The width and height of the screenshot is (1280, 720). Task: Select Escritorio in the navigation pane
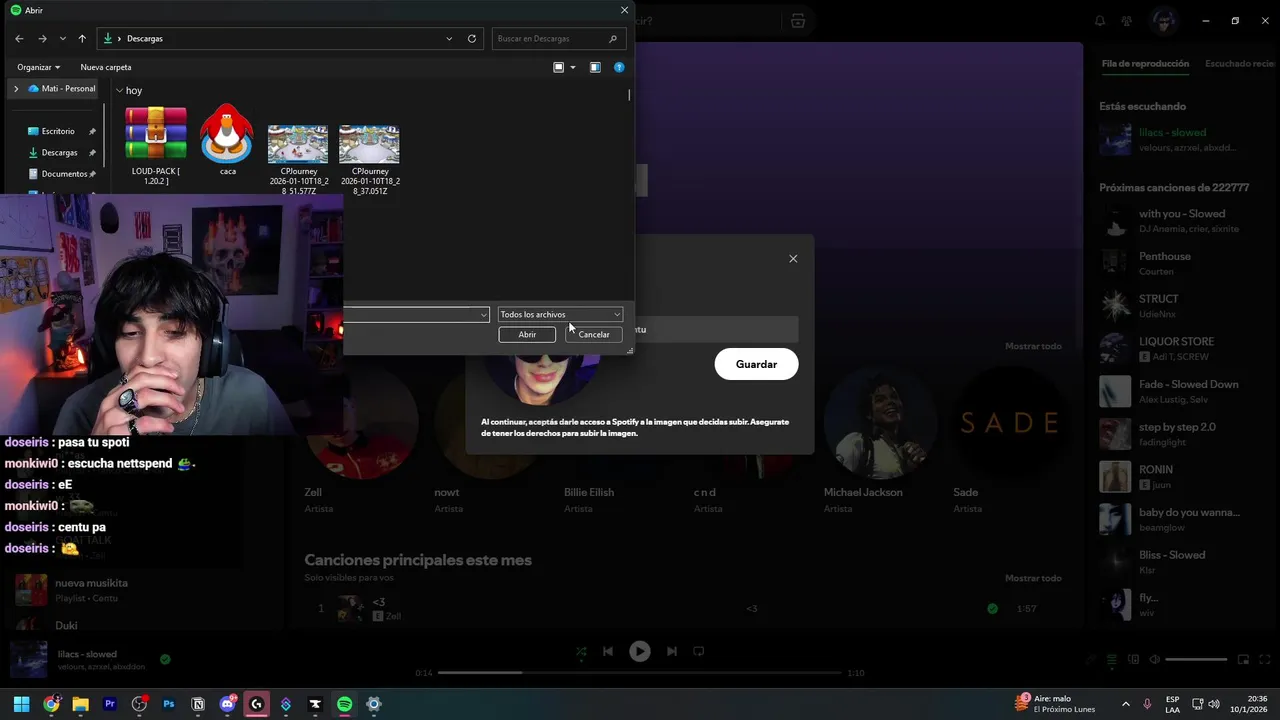coord(58,131)
